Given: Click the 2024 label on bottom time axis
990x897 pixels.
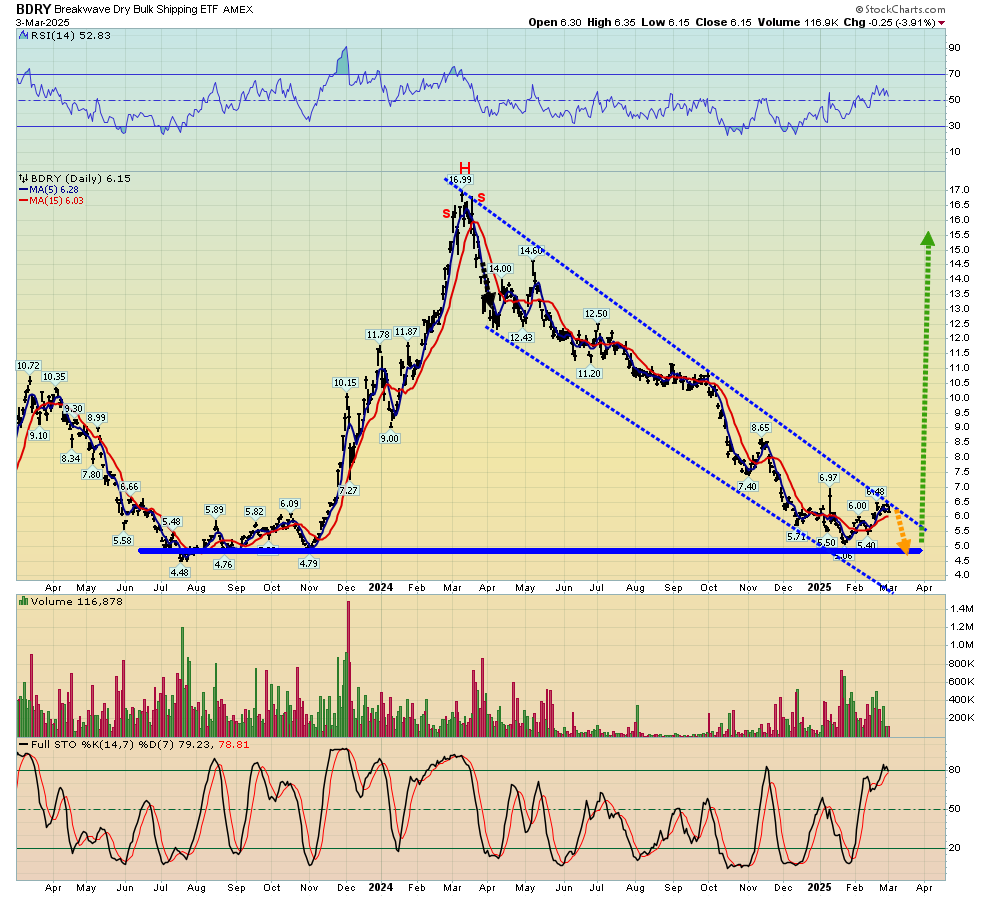Looking at the screenshot, I should click(x=380, y=886).
